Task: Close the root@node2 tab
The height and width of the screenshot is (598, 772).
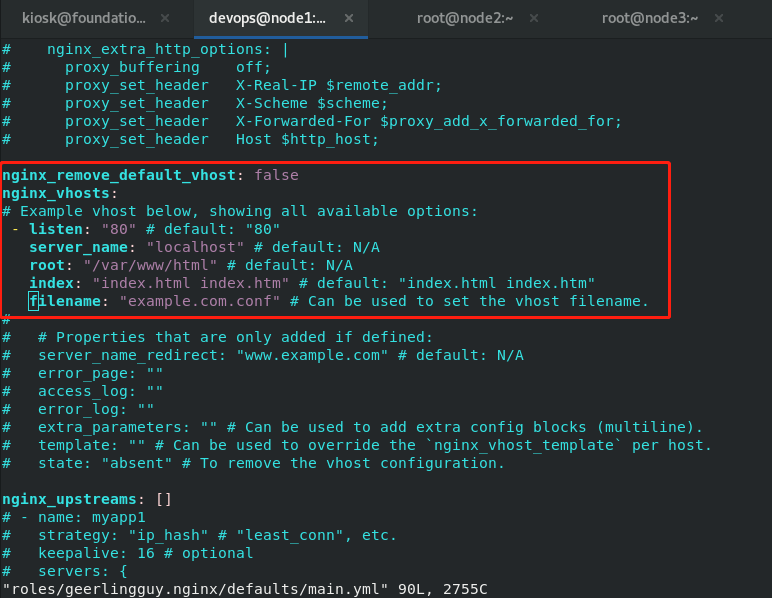Action: tap(534, 18)
